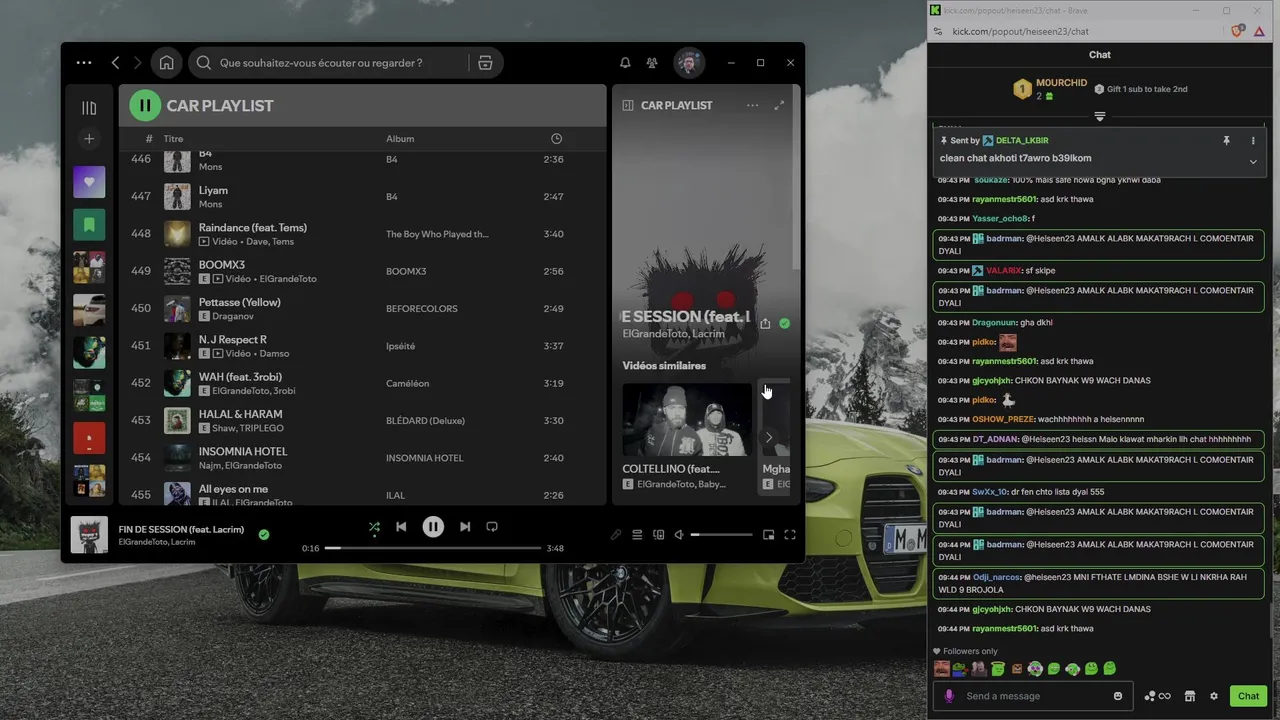Toggle shuffle mode
1280x720 pixels.
[x=374, y=527]
